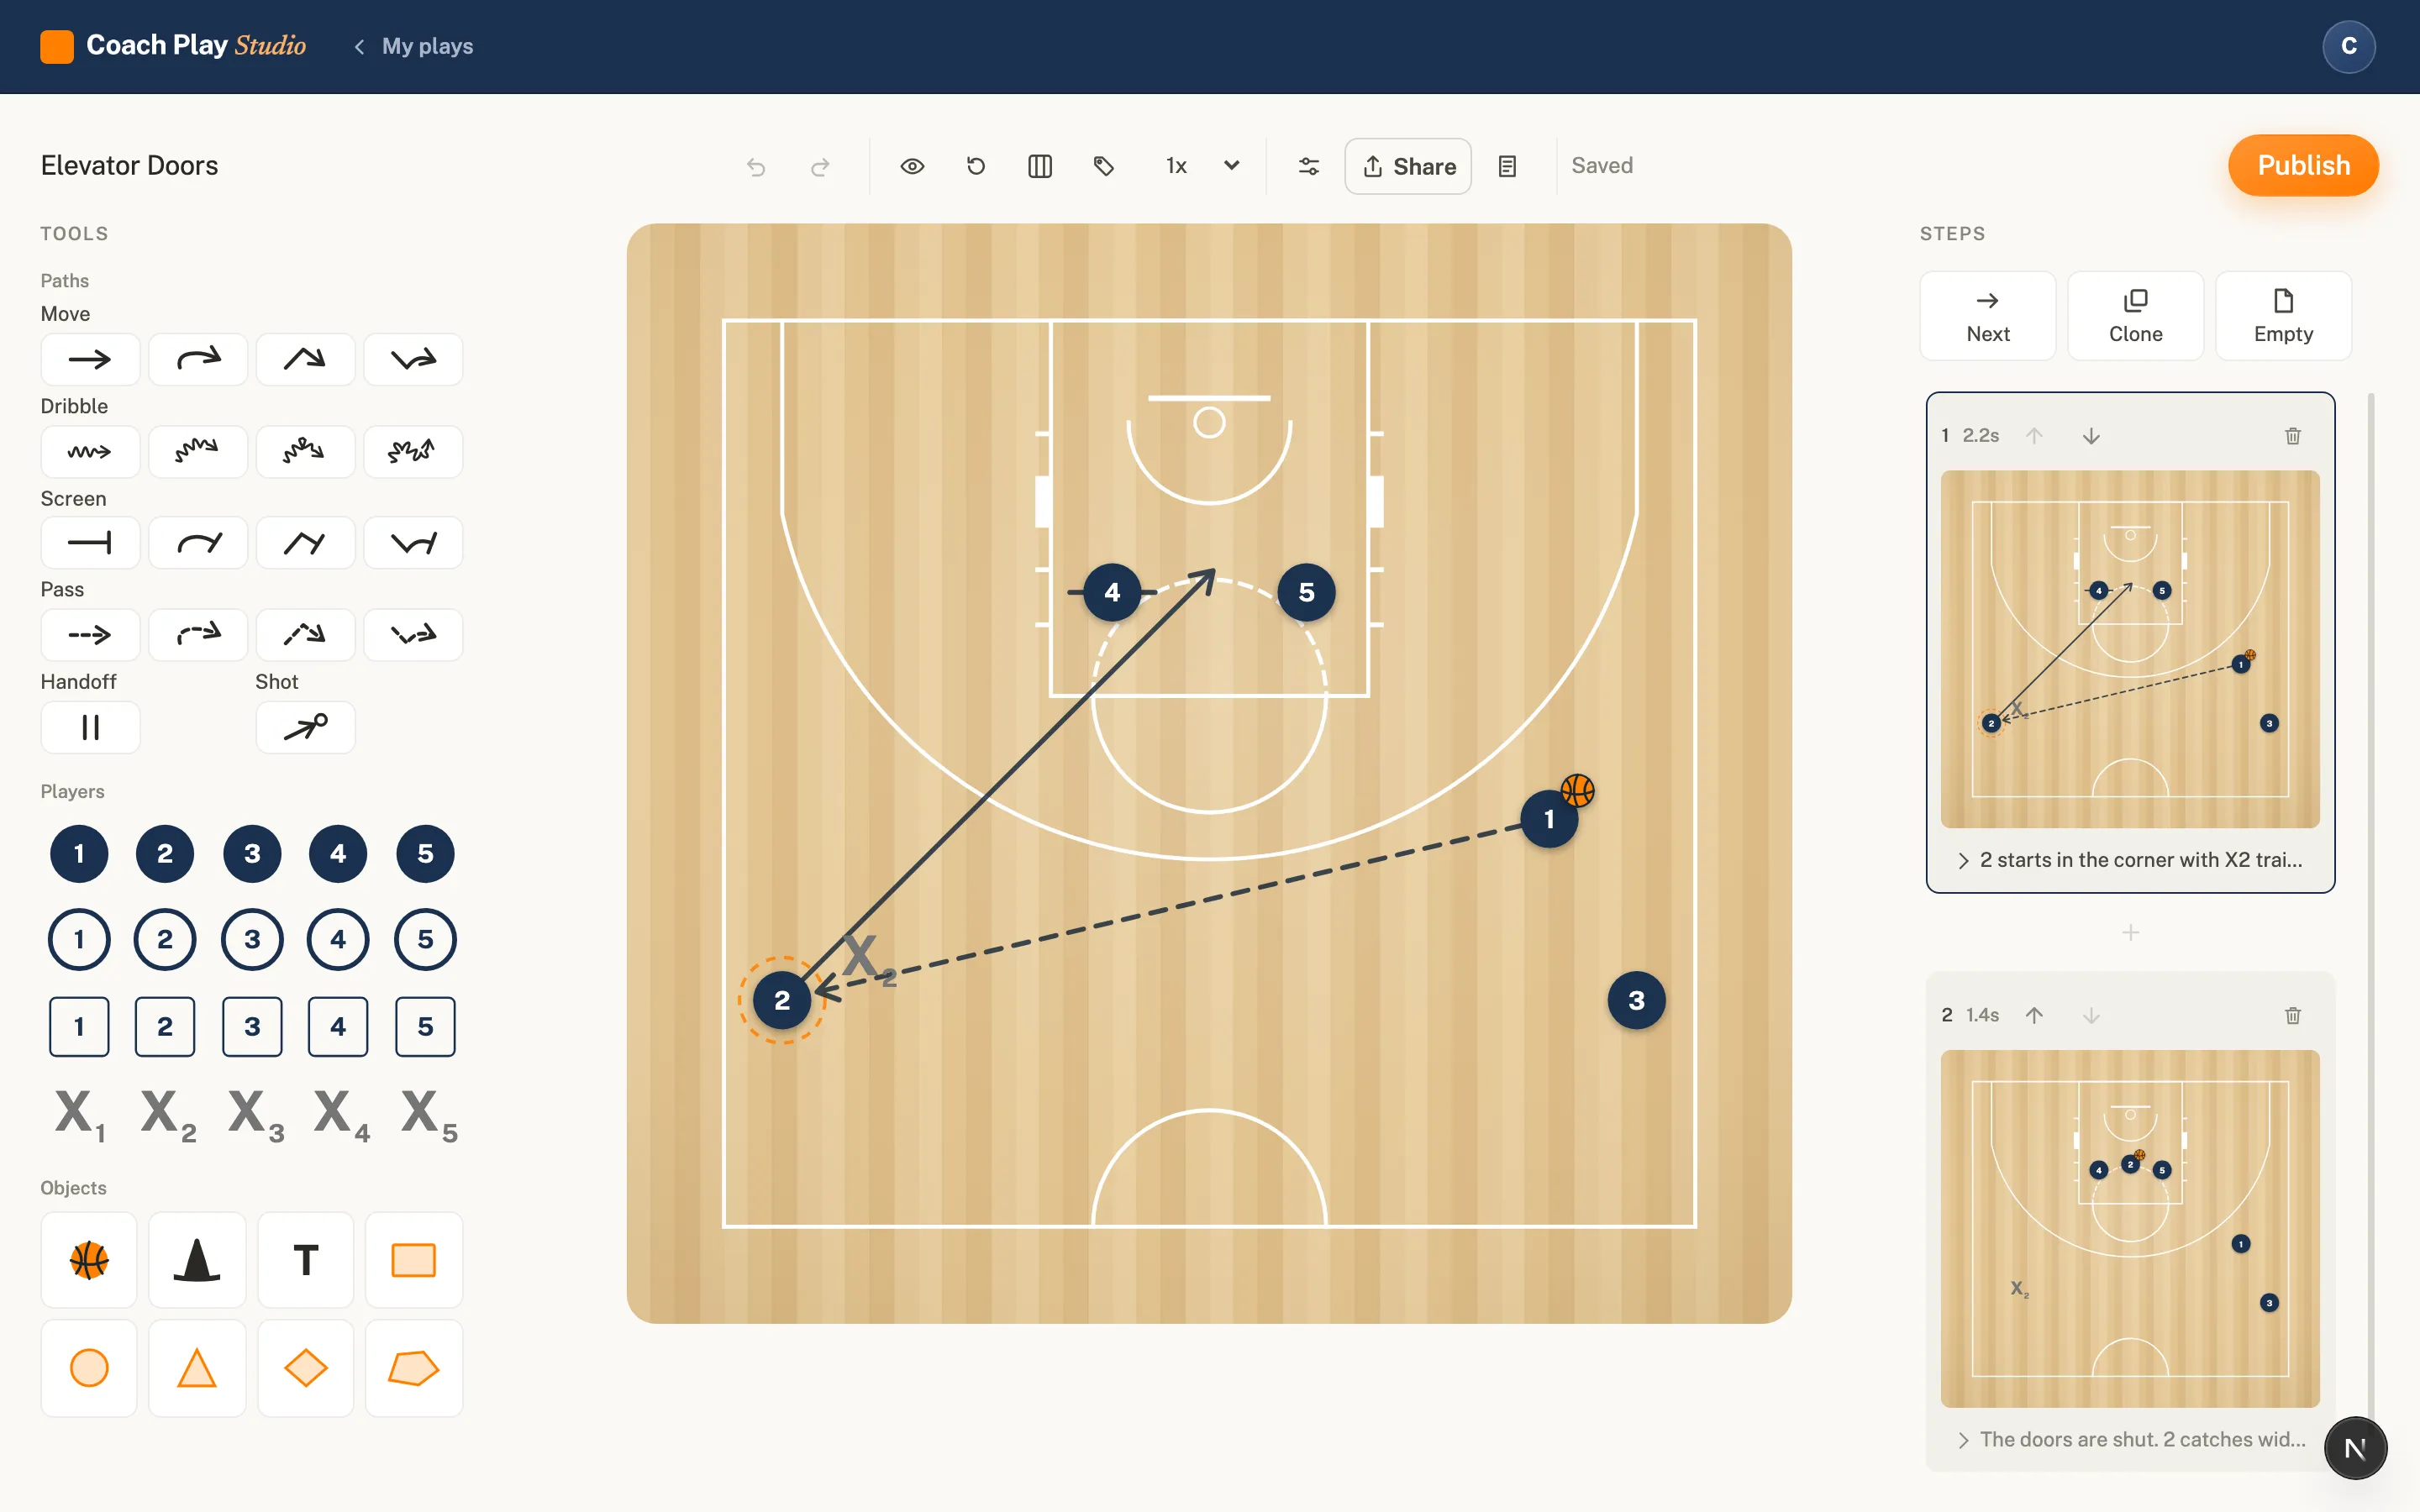
Task: Open the sliders settings icon
Action: (x=1309, y=166)
